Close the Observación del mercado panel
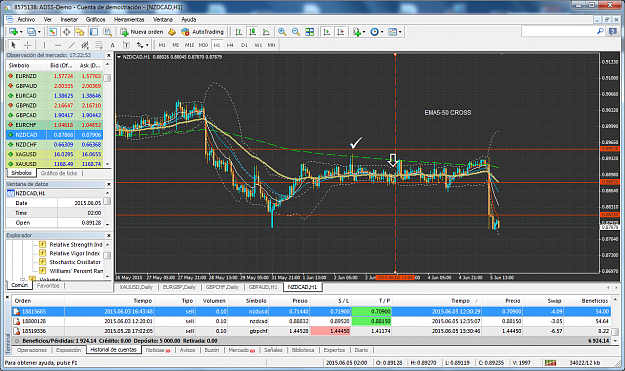This screenshot has height=371, width=625. (108, 55)
